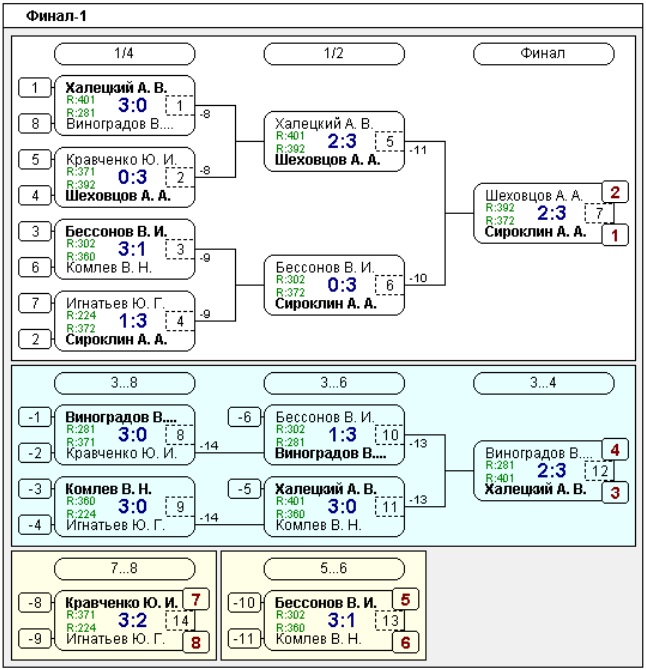Screen dimensions: 646x670
Task: Click the Финал-1 title text
Action: pyautogui.click(x=56, y=16)
